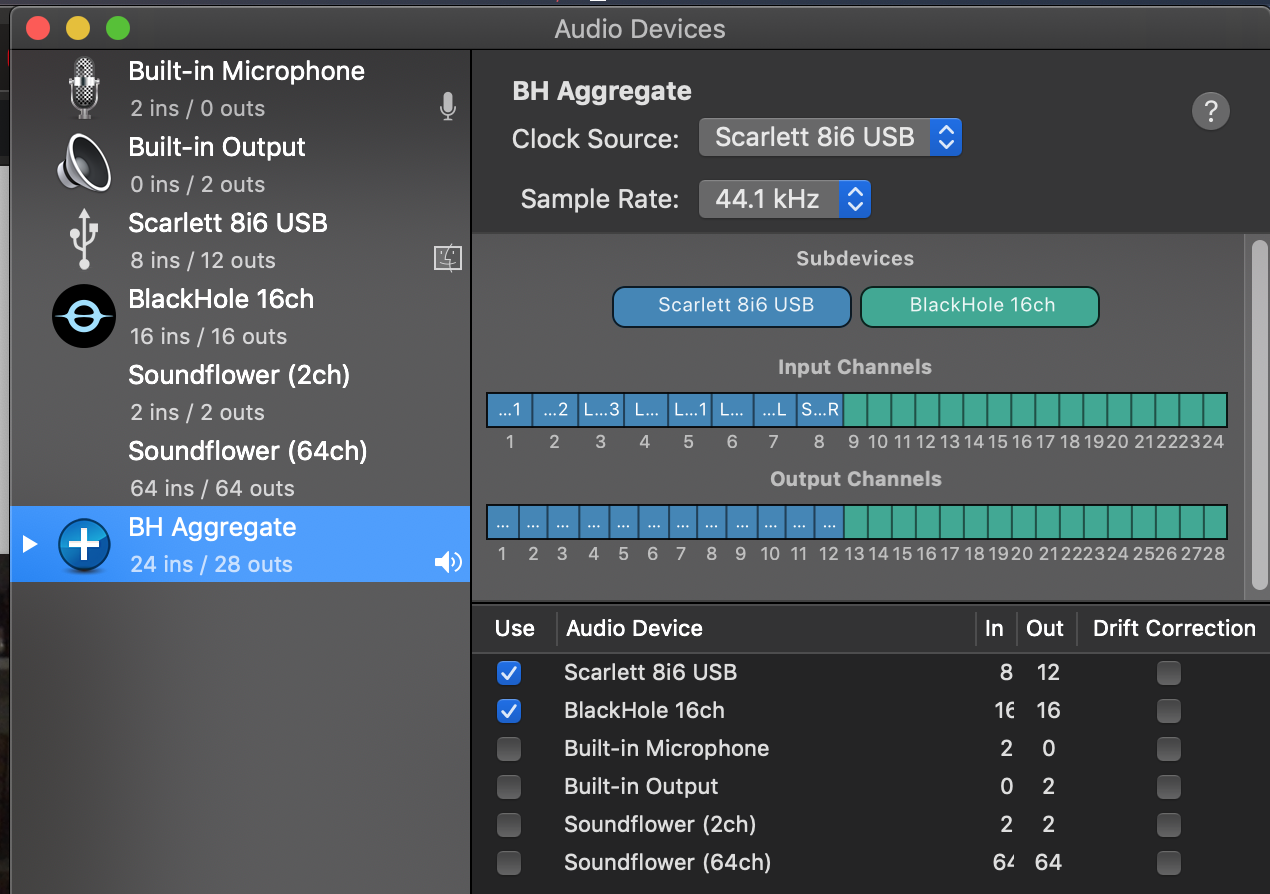Select Soundflower (2ch) in device list

click(239, 392)
